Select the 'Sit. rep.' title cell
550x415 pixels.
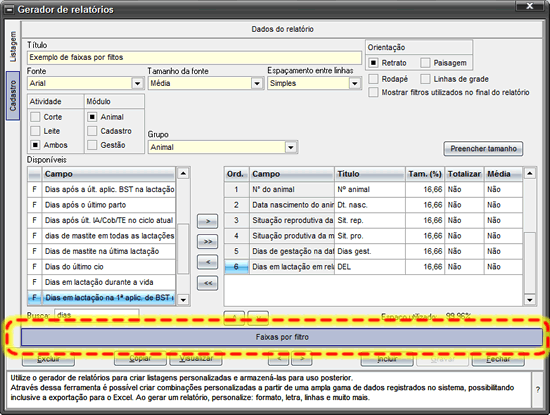pyautogui.click(x=370, y=220)
